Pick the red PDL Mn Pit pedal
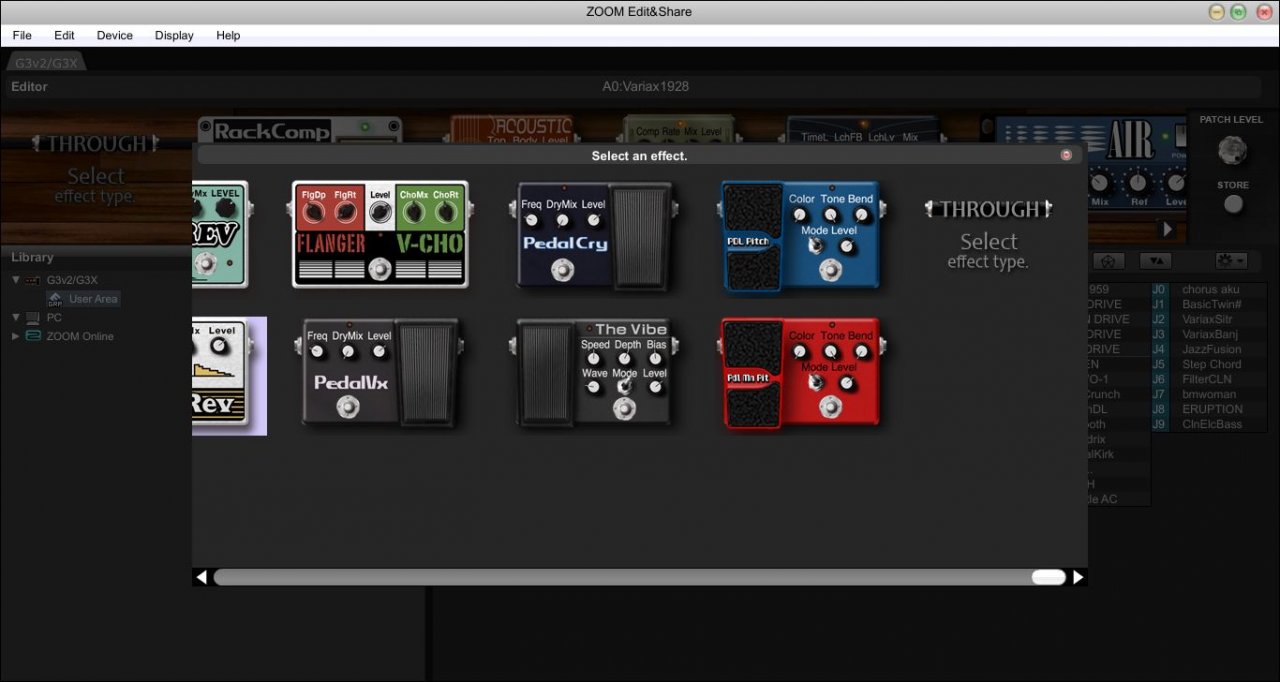 click(x=800, y=373)
